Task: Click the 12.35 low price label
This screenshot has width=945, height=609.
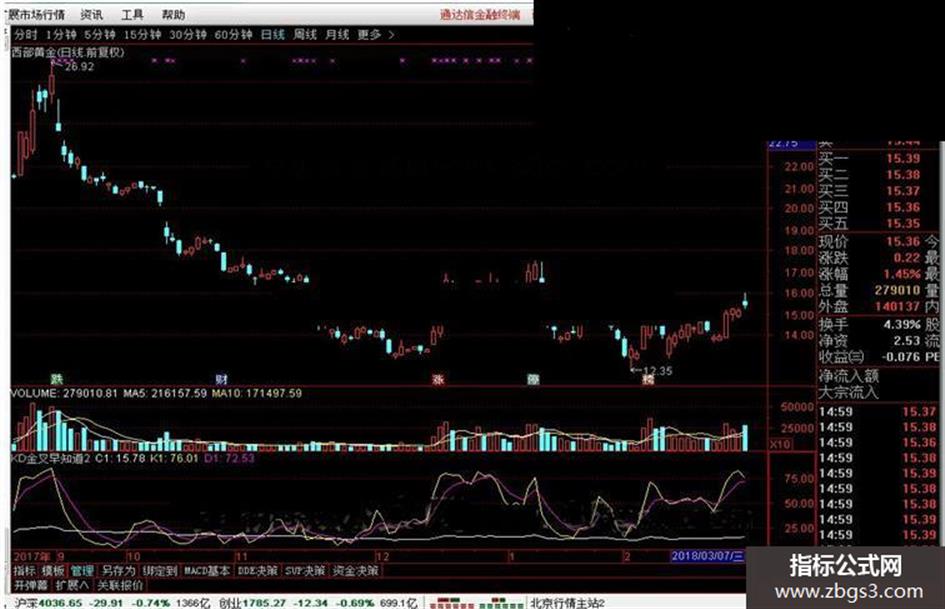Action: [658, 371]
